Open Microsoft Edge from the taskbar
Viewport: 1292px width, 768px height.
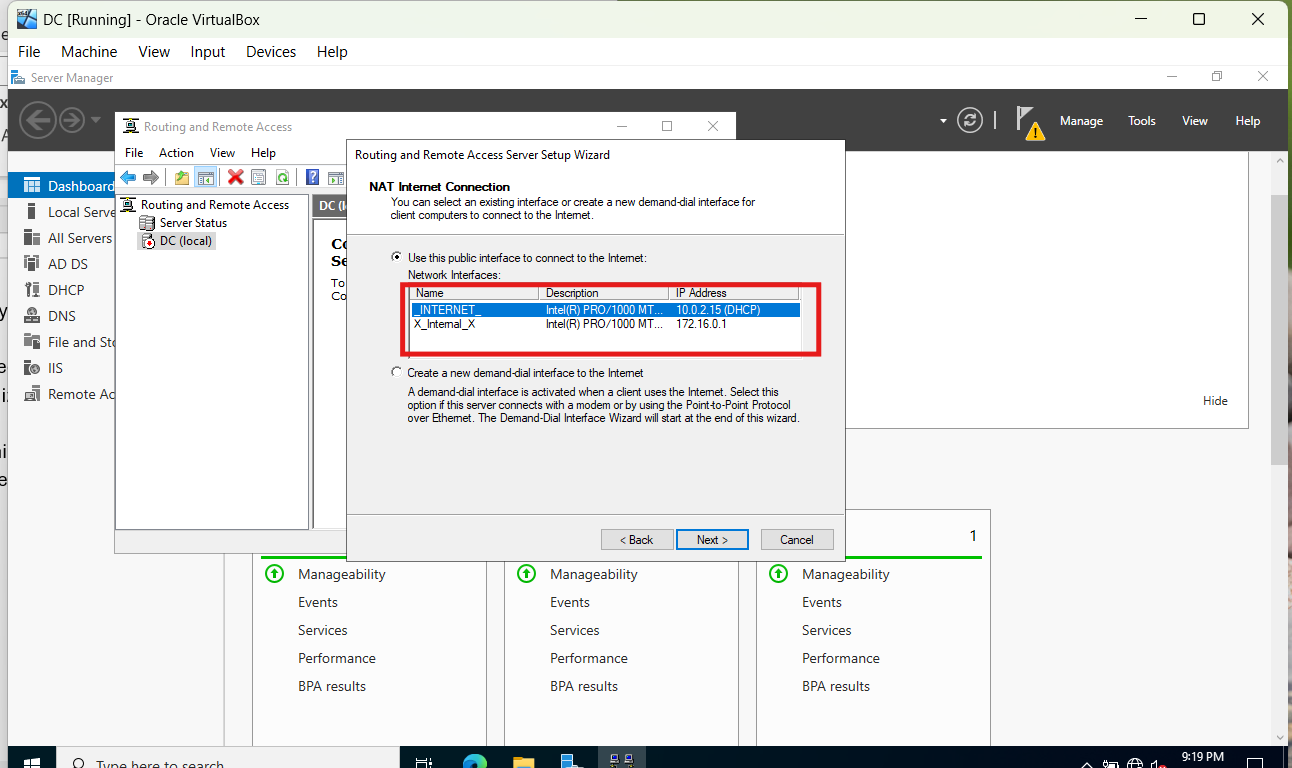pos(475,762)
